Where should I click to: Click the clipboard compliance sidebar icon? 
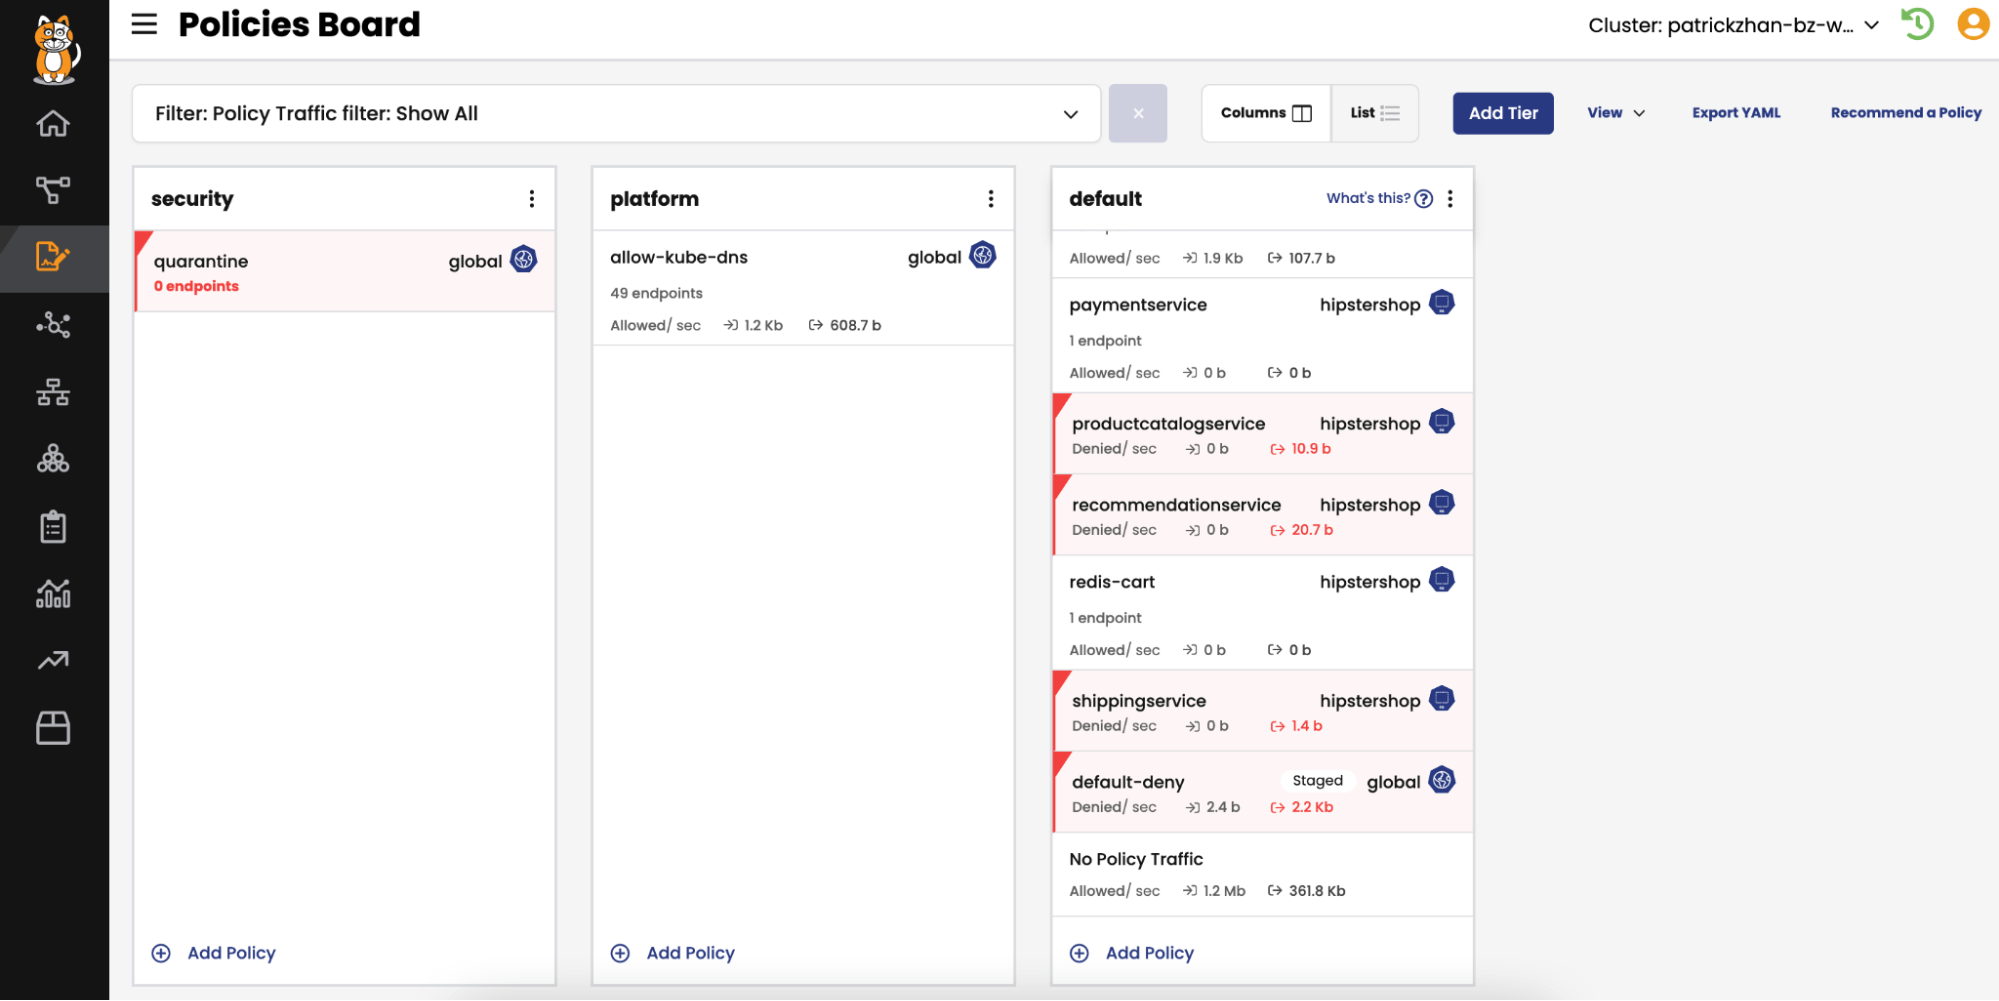click(53, 526)
